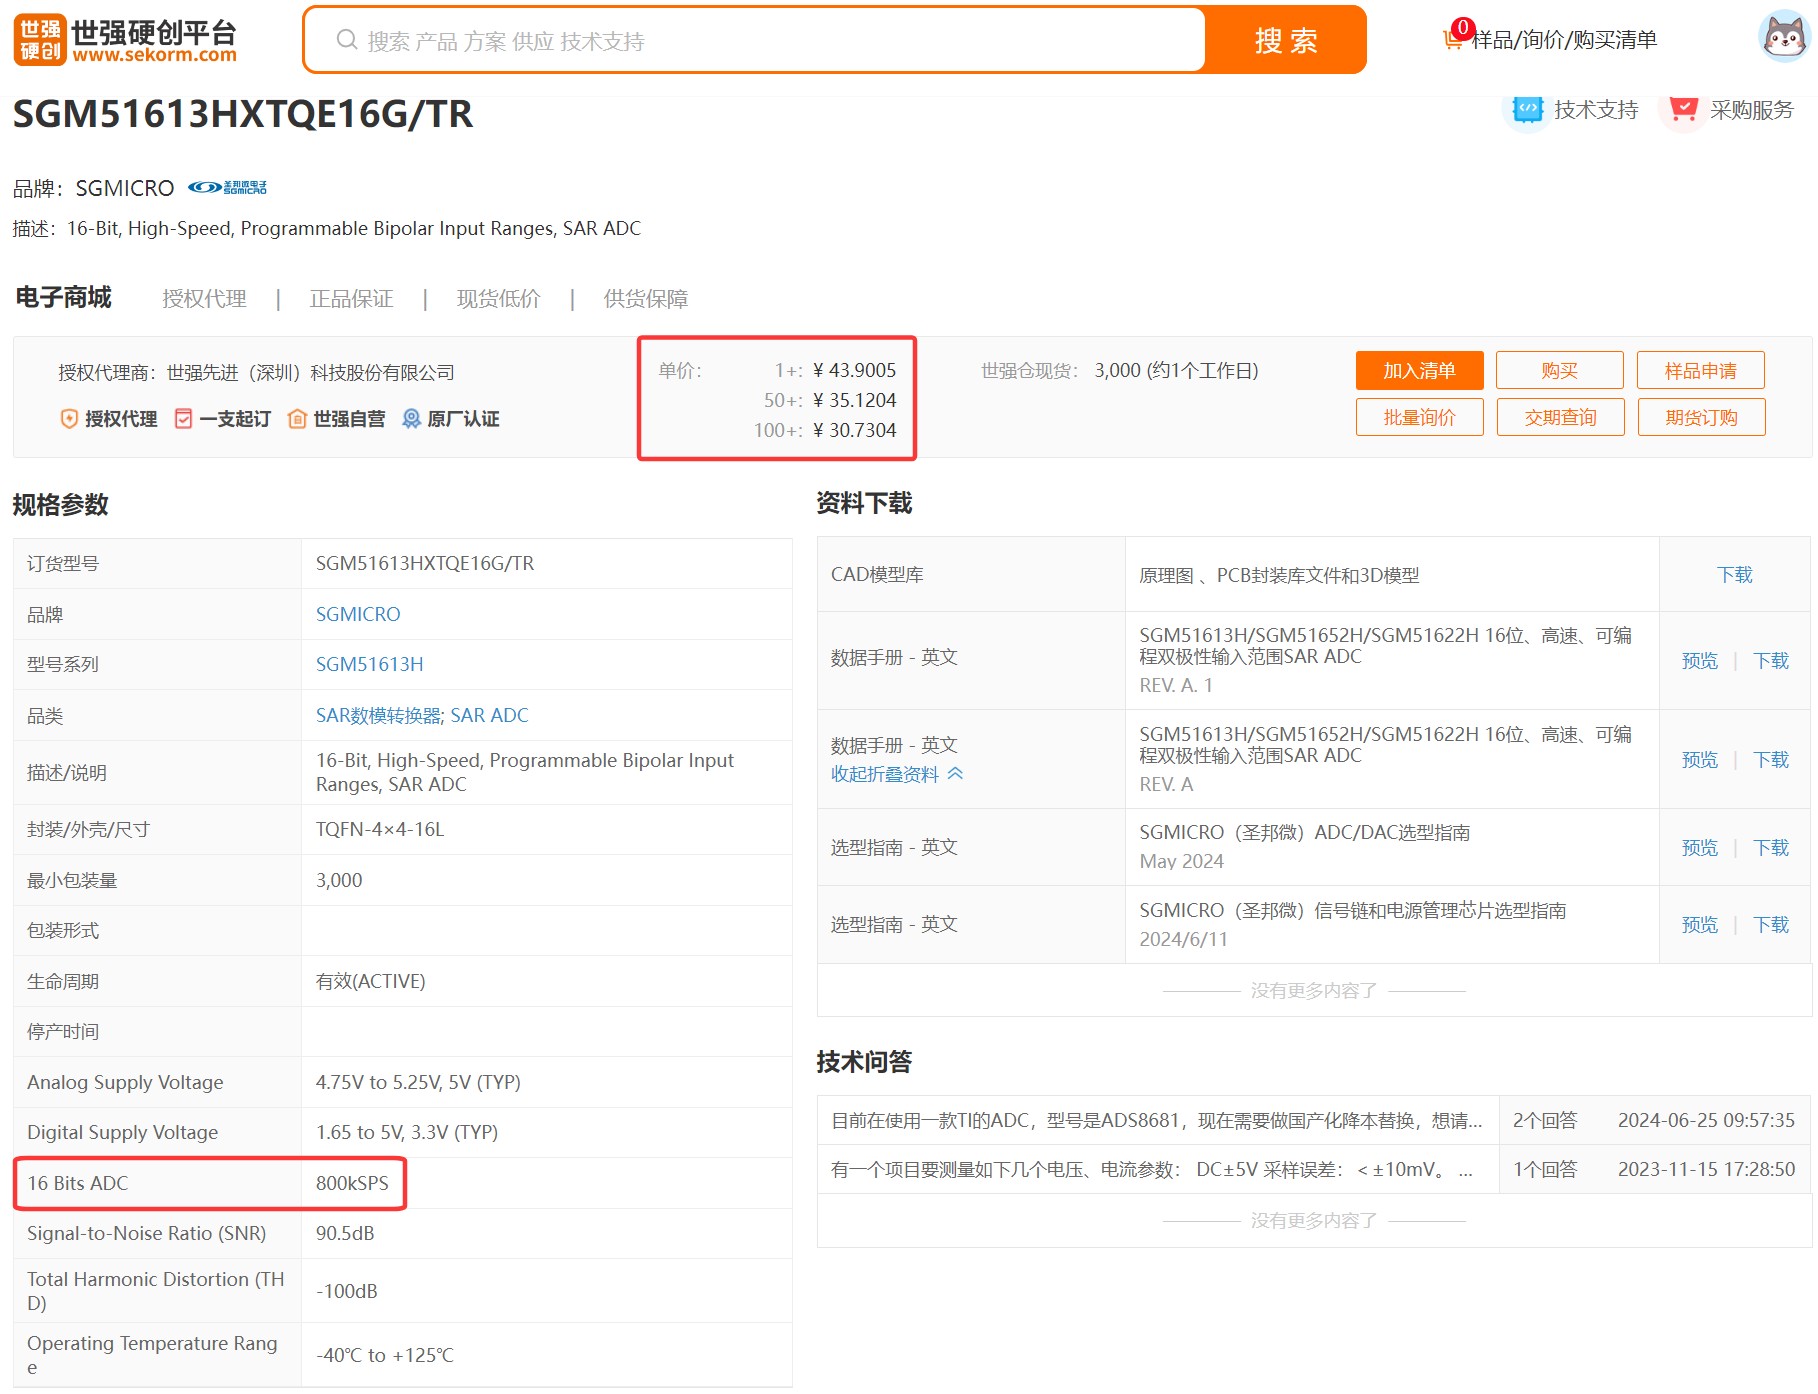Image resolution: width=1818 pixels, height=1394 pixels.
Task: Click the 世强硬创平台 logo
Action: [x=122, y=40]
